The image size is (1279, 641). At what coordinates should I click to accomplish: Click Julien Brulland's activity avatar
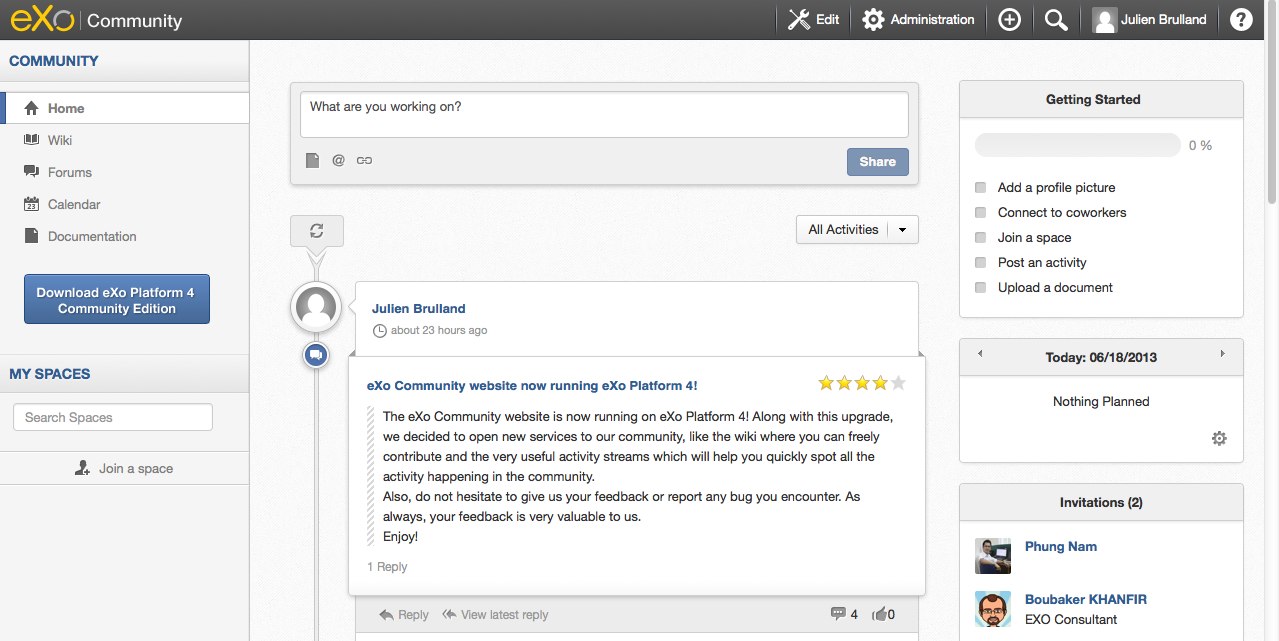click(x=316, y=307)
